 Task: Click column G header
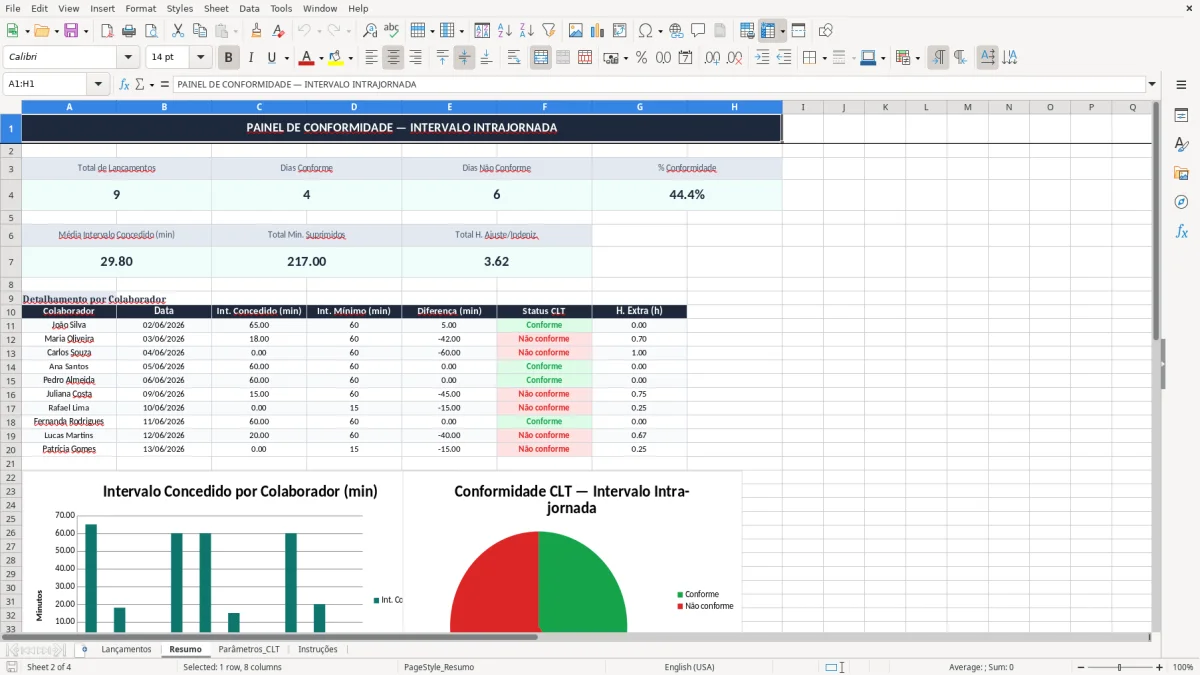click(639, 107)
